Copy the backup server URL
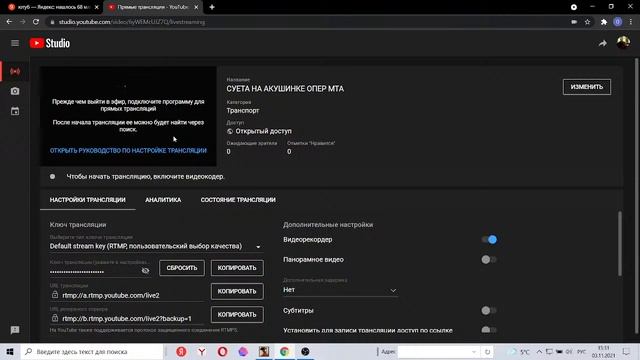This screenshot has height=360, width=640. [237, 315]
